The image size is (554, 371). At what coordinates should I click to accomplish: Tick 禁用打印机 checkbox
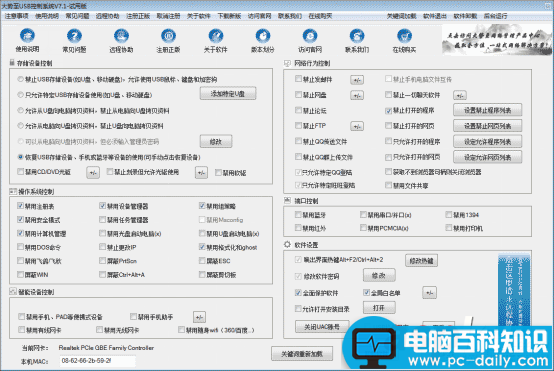point(449,228)
